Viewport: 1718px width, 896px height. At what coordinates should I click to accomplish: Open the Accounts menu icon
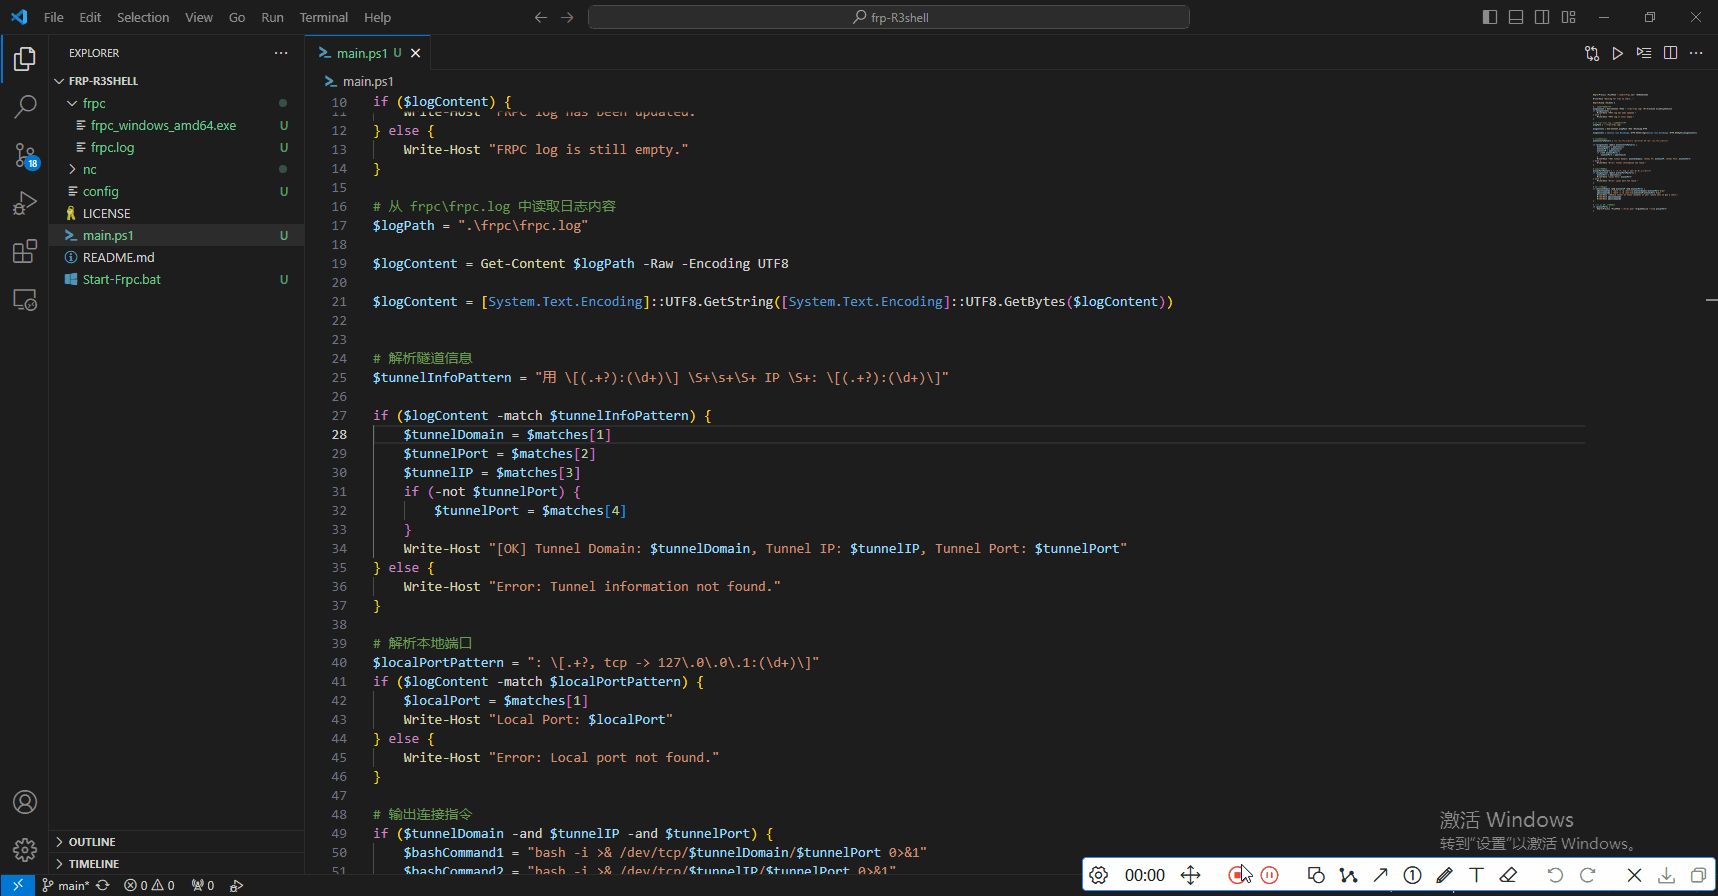click(25, 802)
